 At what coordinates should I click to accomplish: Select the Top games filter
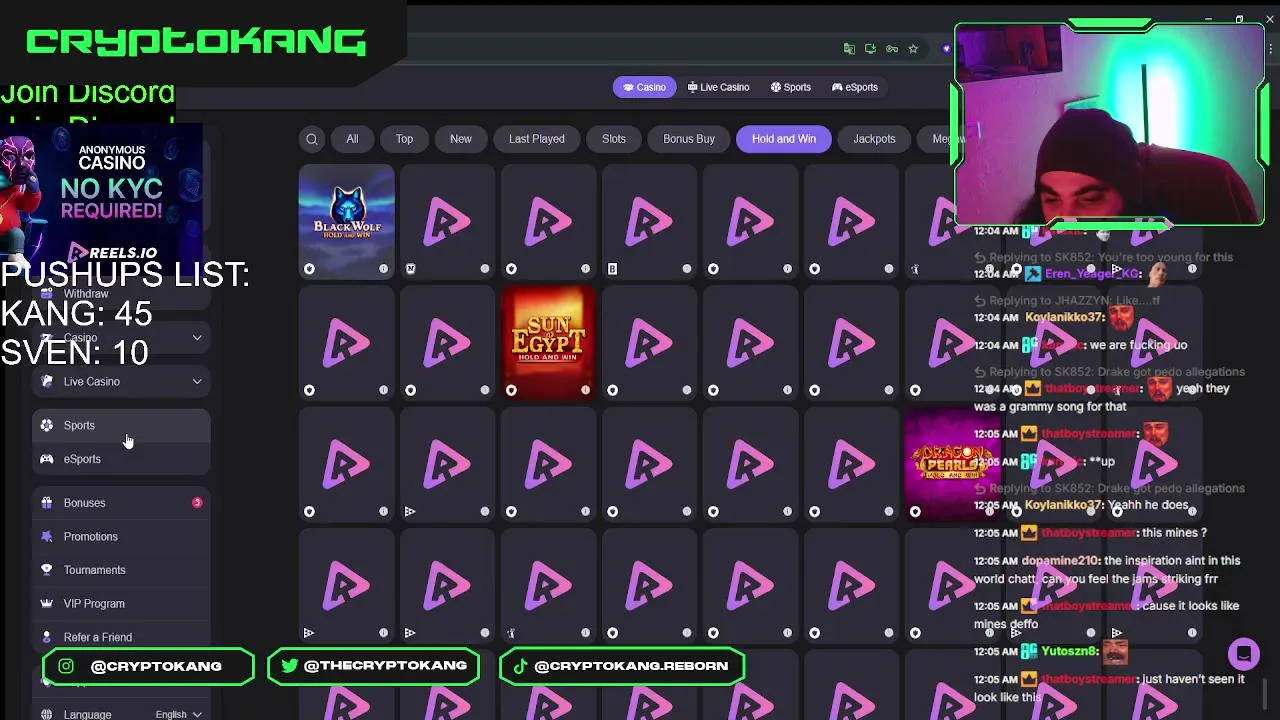404,139
